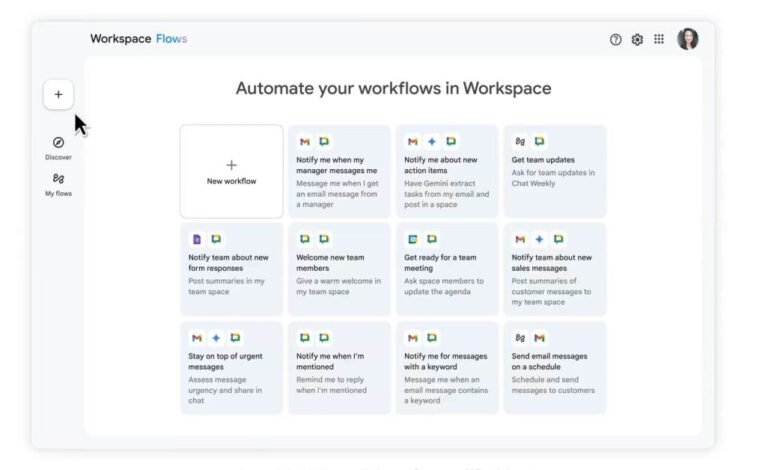Open 'Notify team about new form responses' title
Image resolution: width=780 pixels, height=470 pixels.
[228, 263]
